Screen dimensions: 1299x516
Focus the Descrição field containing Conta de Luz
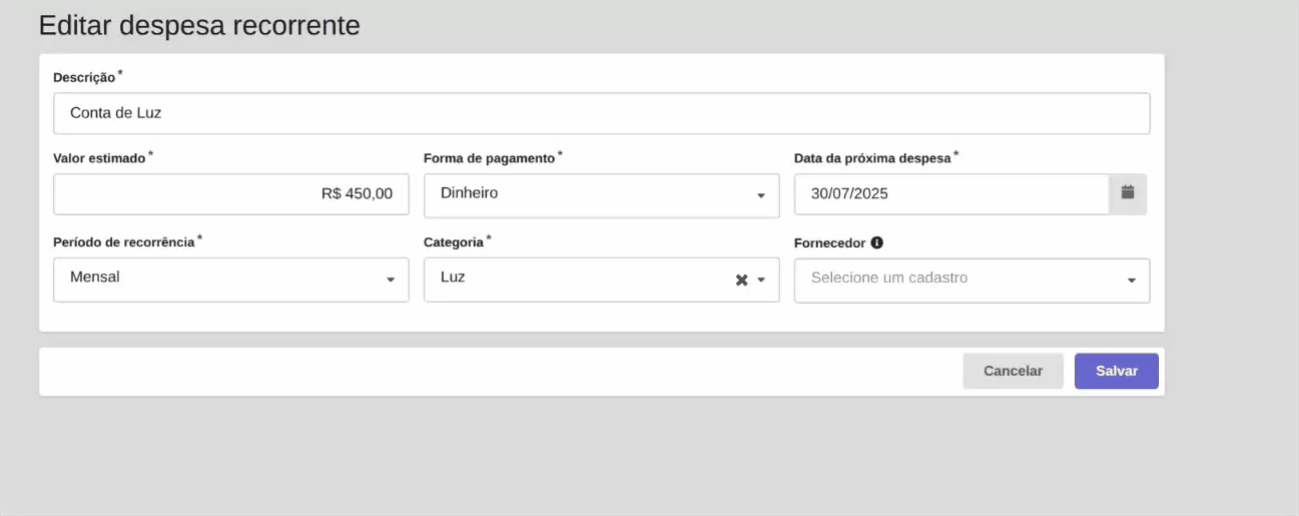[600, 114]
